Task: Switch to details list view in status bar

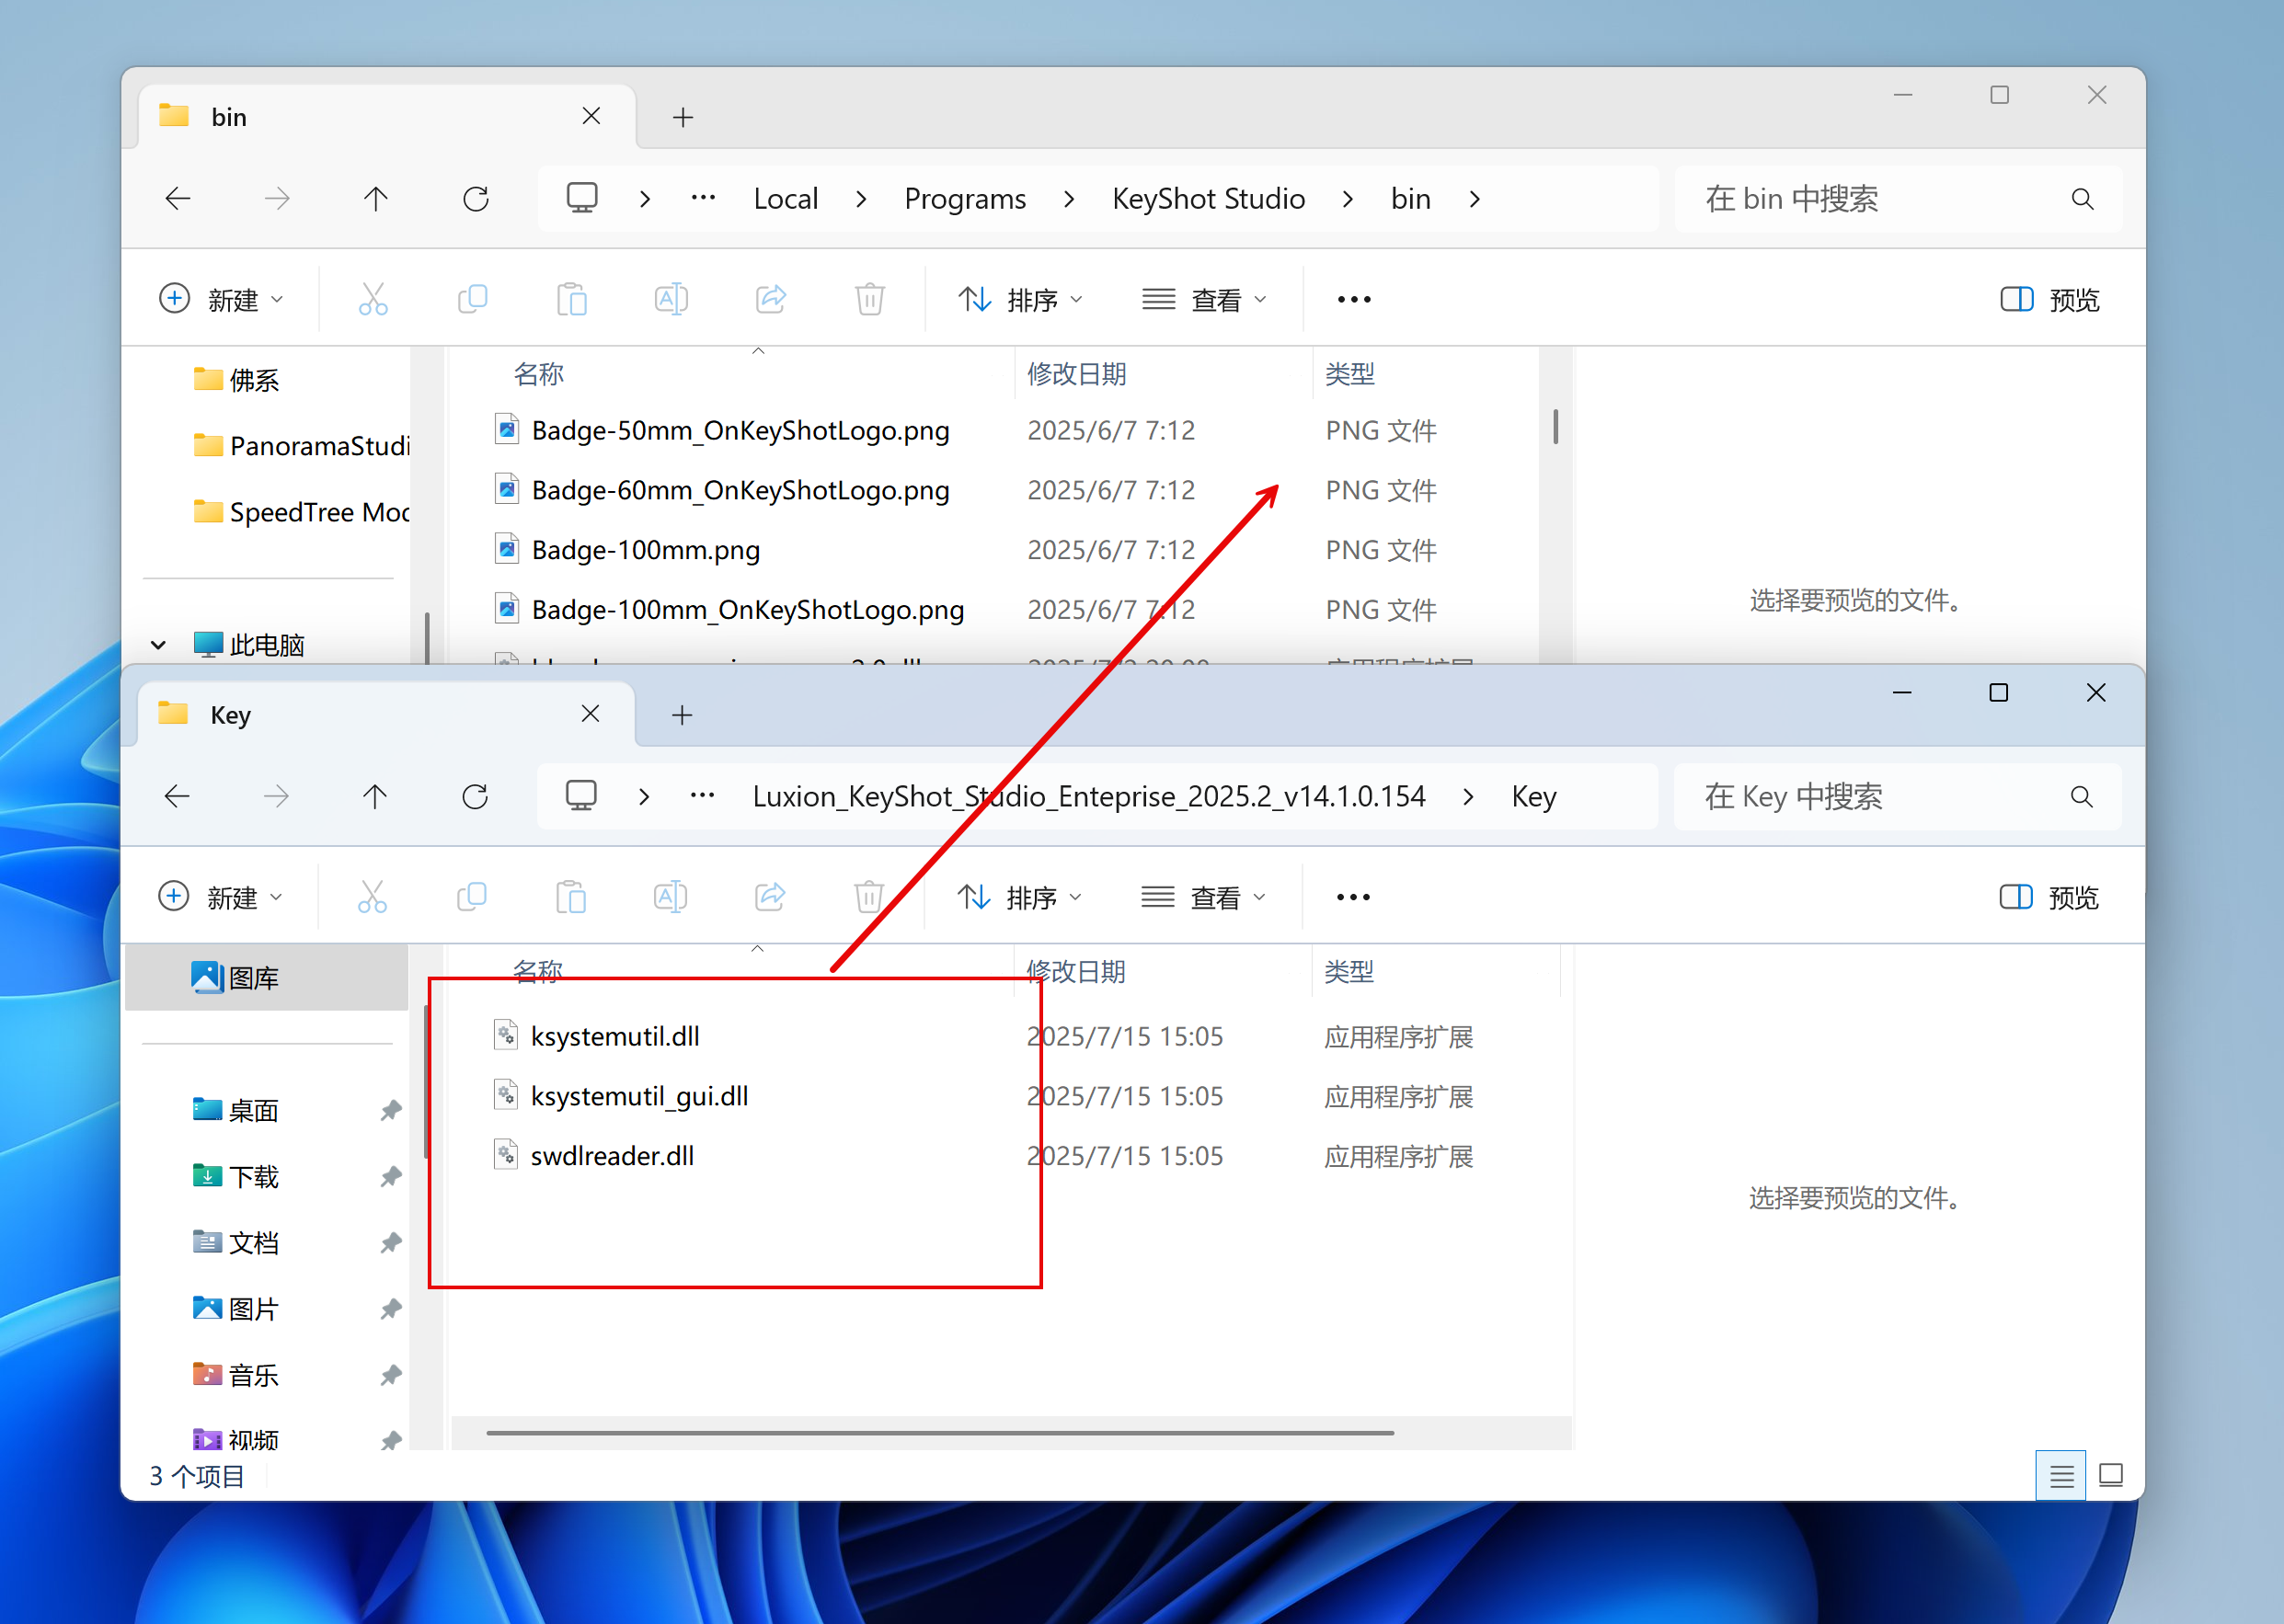Action: pos(2060,1476)
